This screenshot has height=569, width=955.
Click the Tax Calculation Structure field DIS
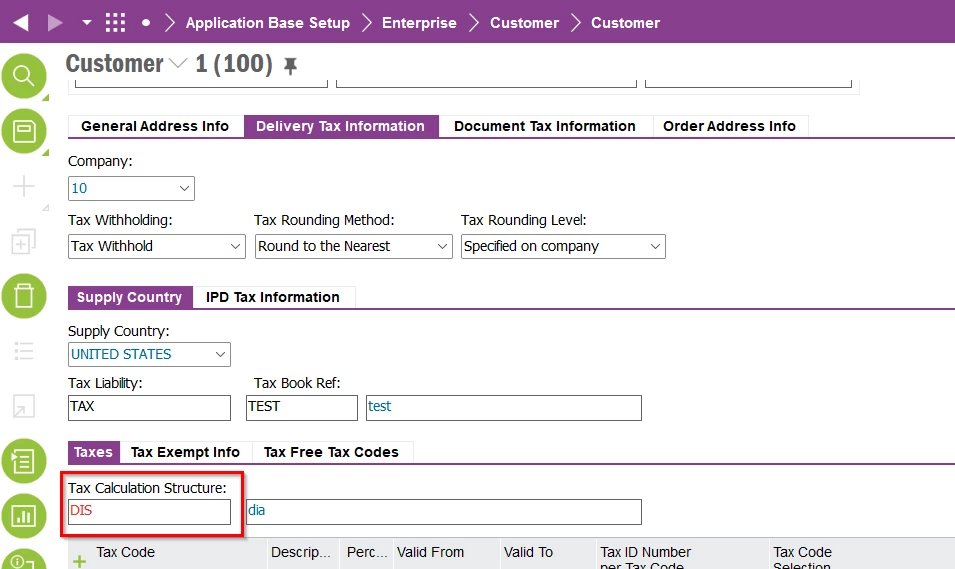click(x=149, y=512)
